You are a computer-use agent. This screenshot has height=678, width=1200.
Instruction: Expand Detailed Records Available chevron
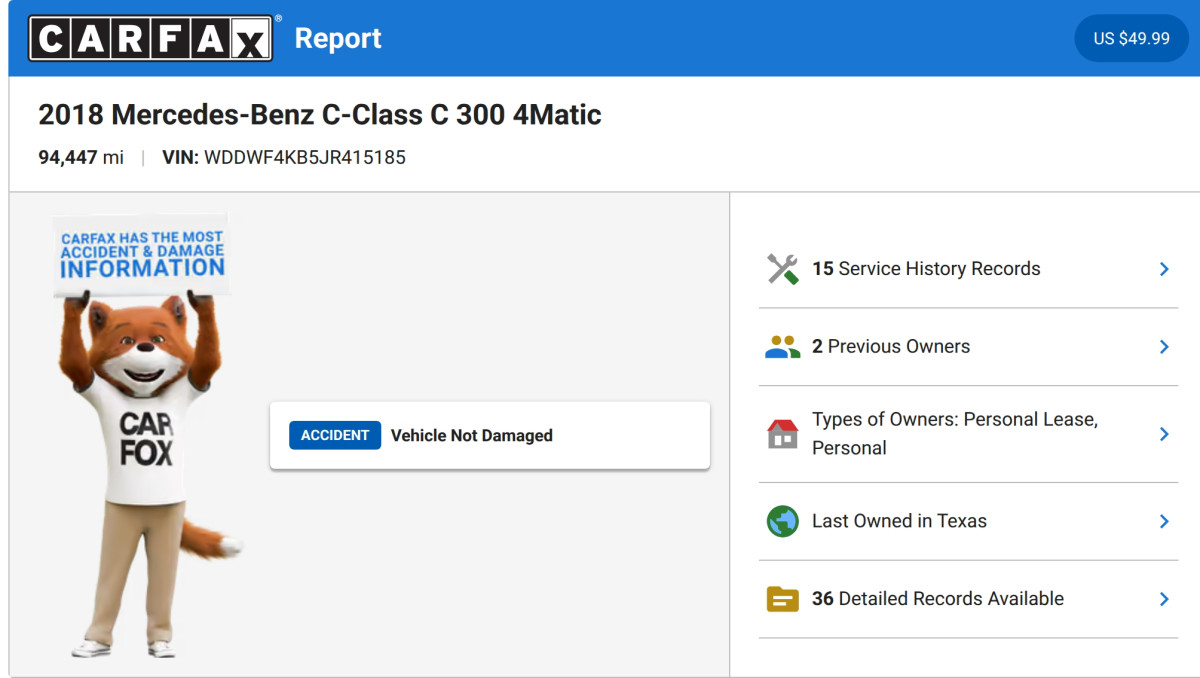(x=1164, y=599)
